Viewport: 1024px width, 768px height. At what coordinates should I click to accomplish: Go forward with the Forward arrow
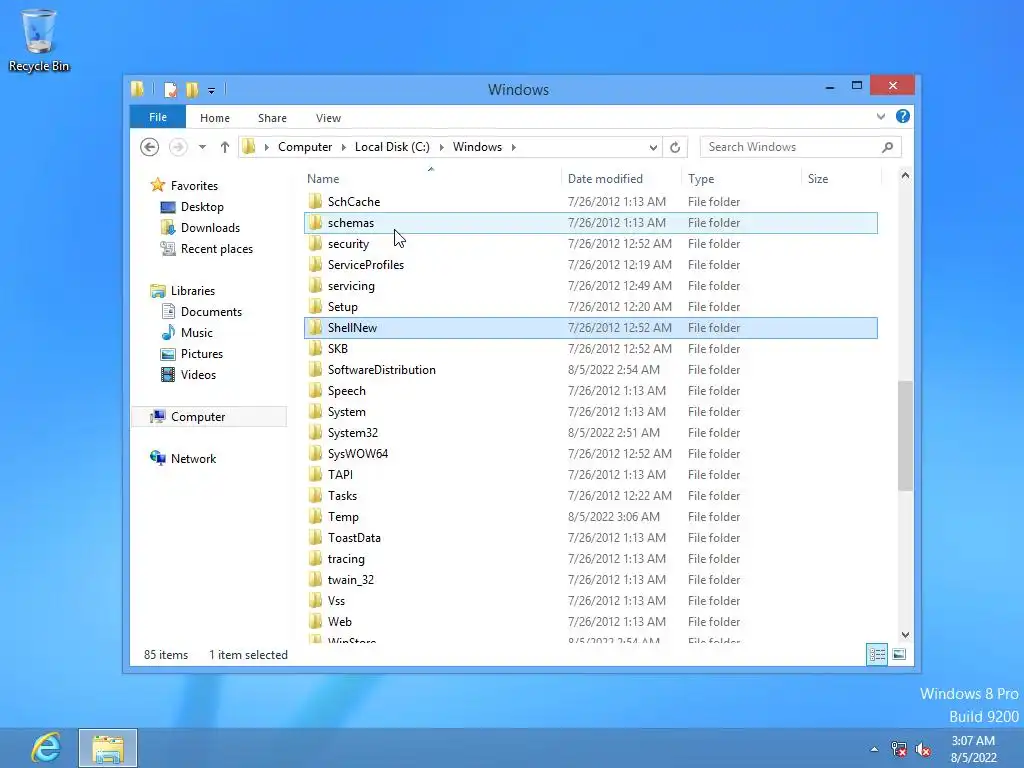(178, 147)
